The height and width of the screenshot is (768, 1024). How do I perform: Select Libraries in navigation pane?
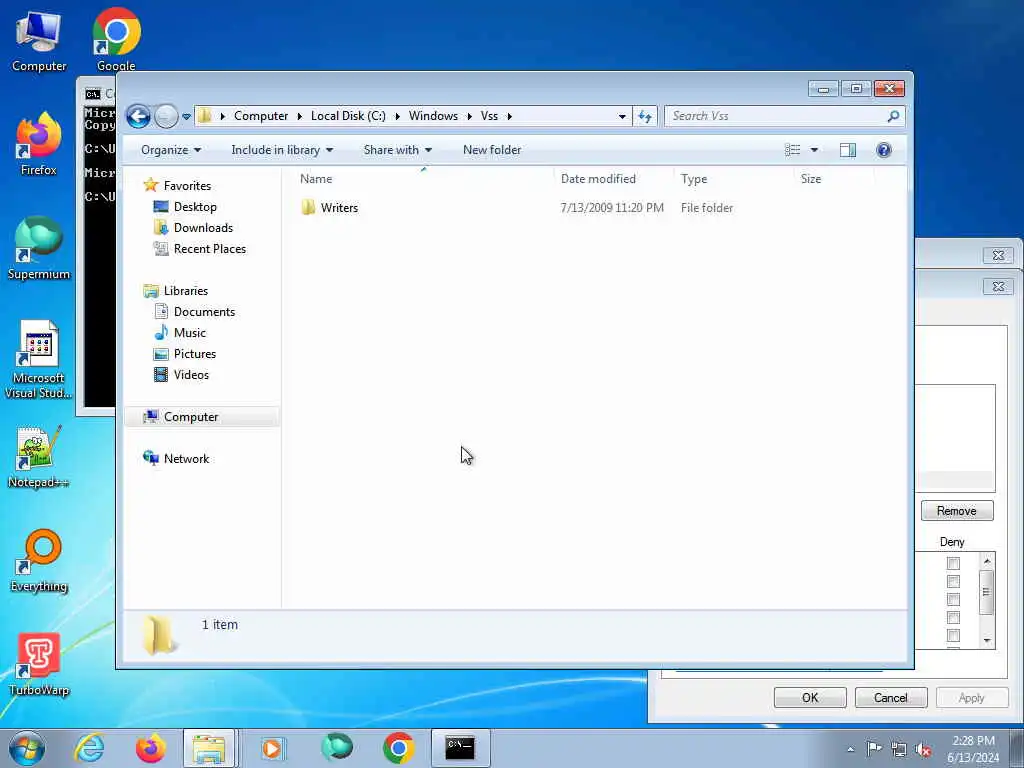pos(185,291)
